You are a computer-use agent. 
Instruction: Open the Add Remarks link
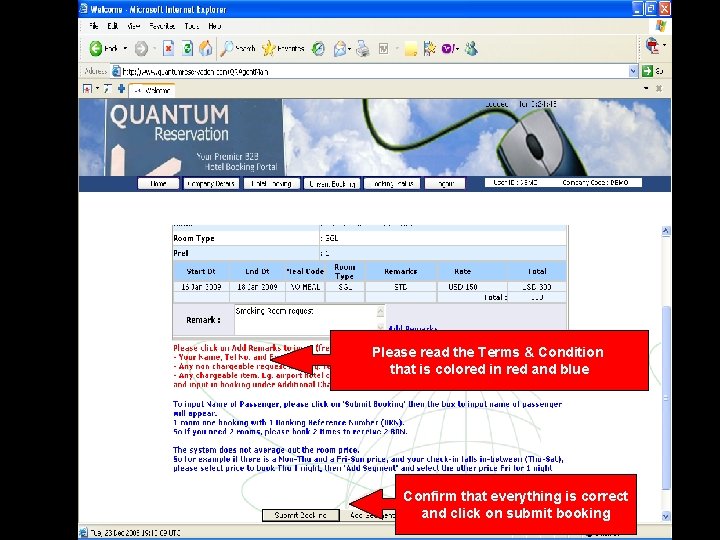[x=412, y=328]
